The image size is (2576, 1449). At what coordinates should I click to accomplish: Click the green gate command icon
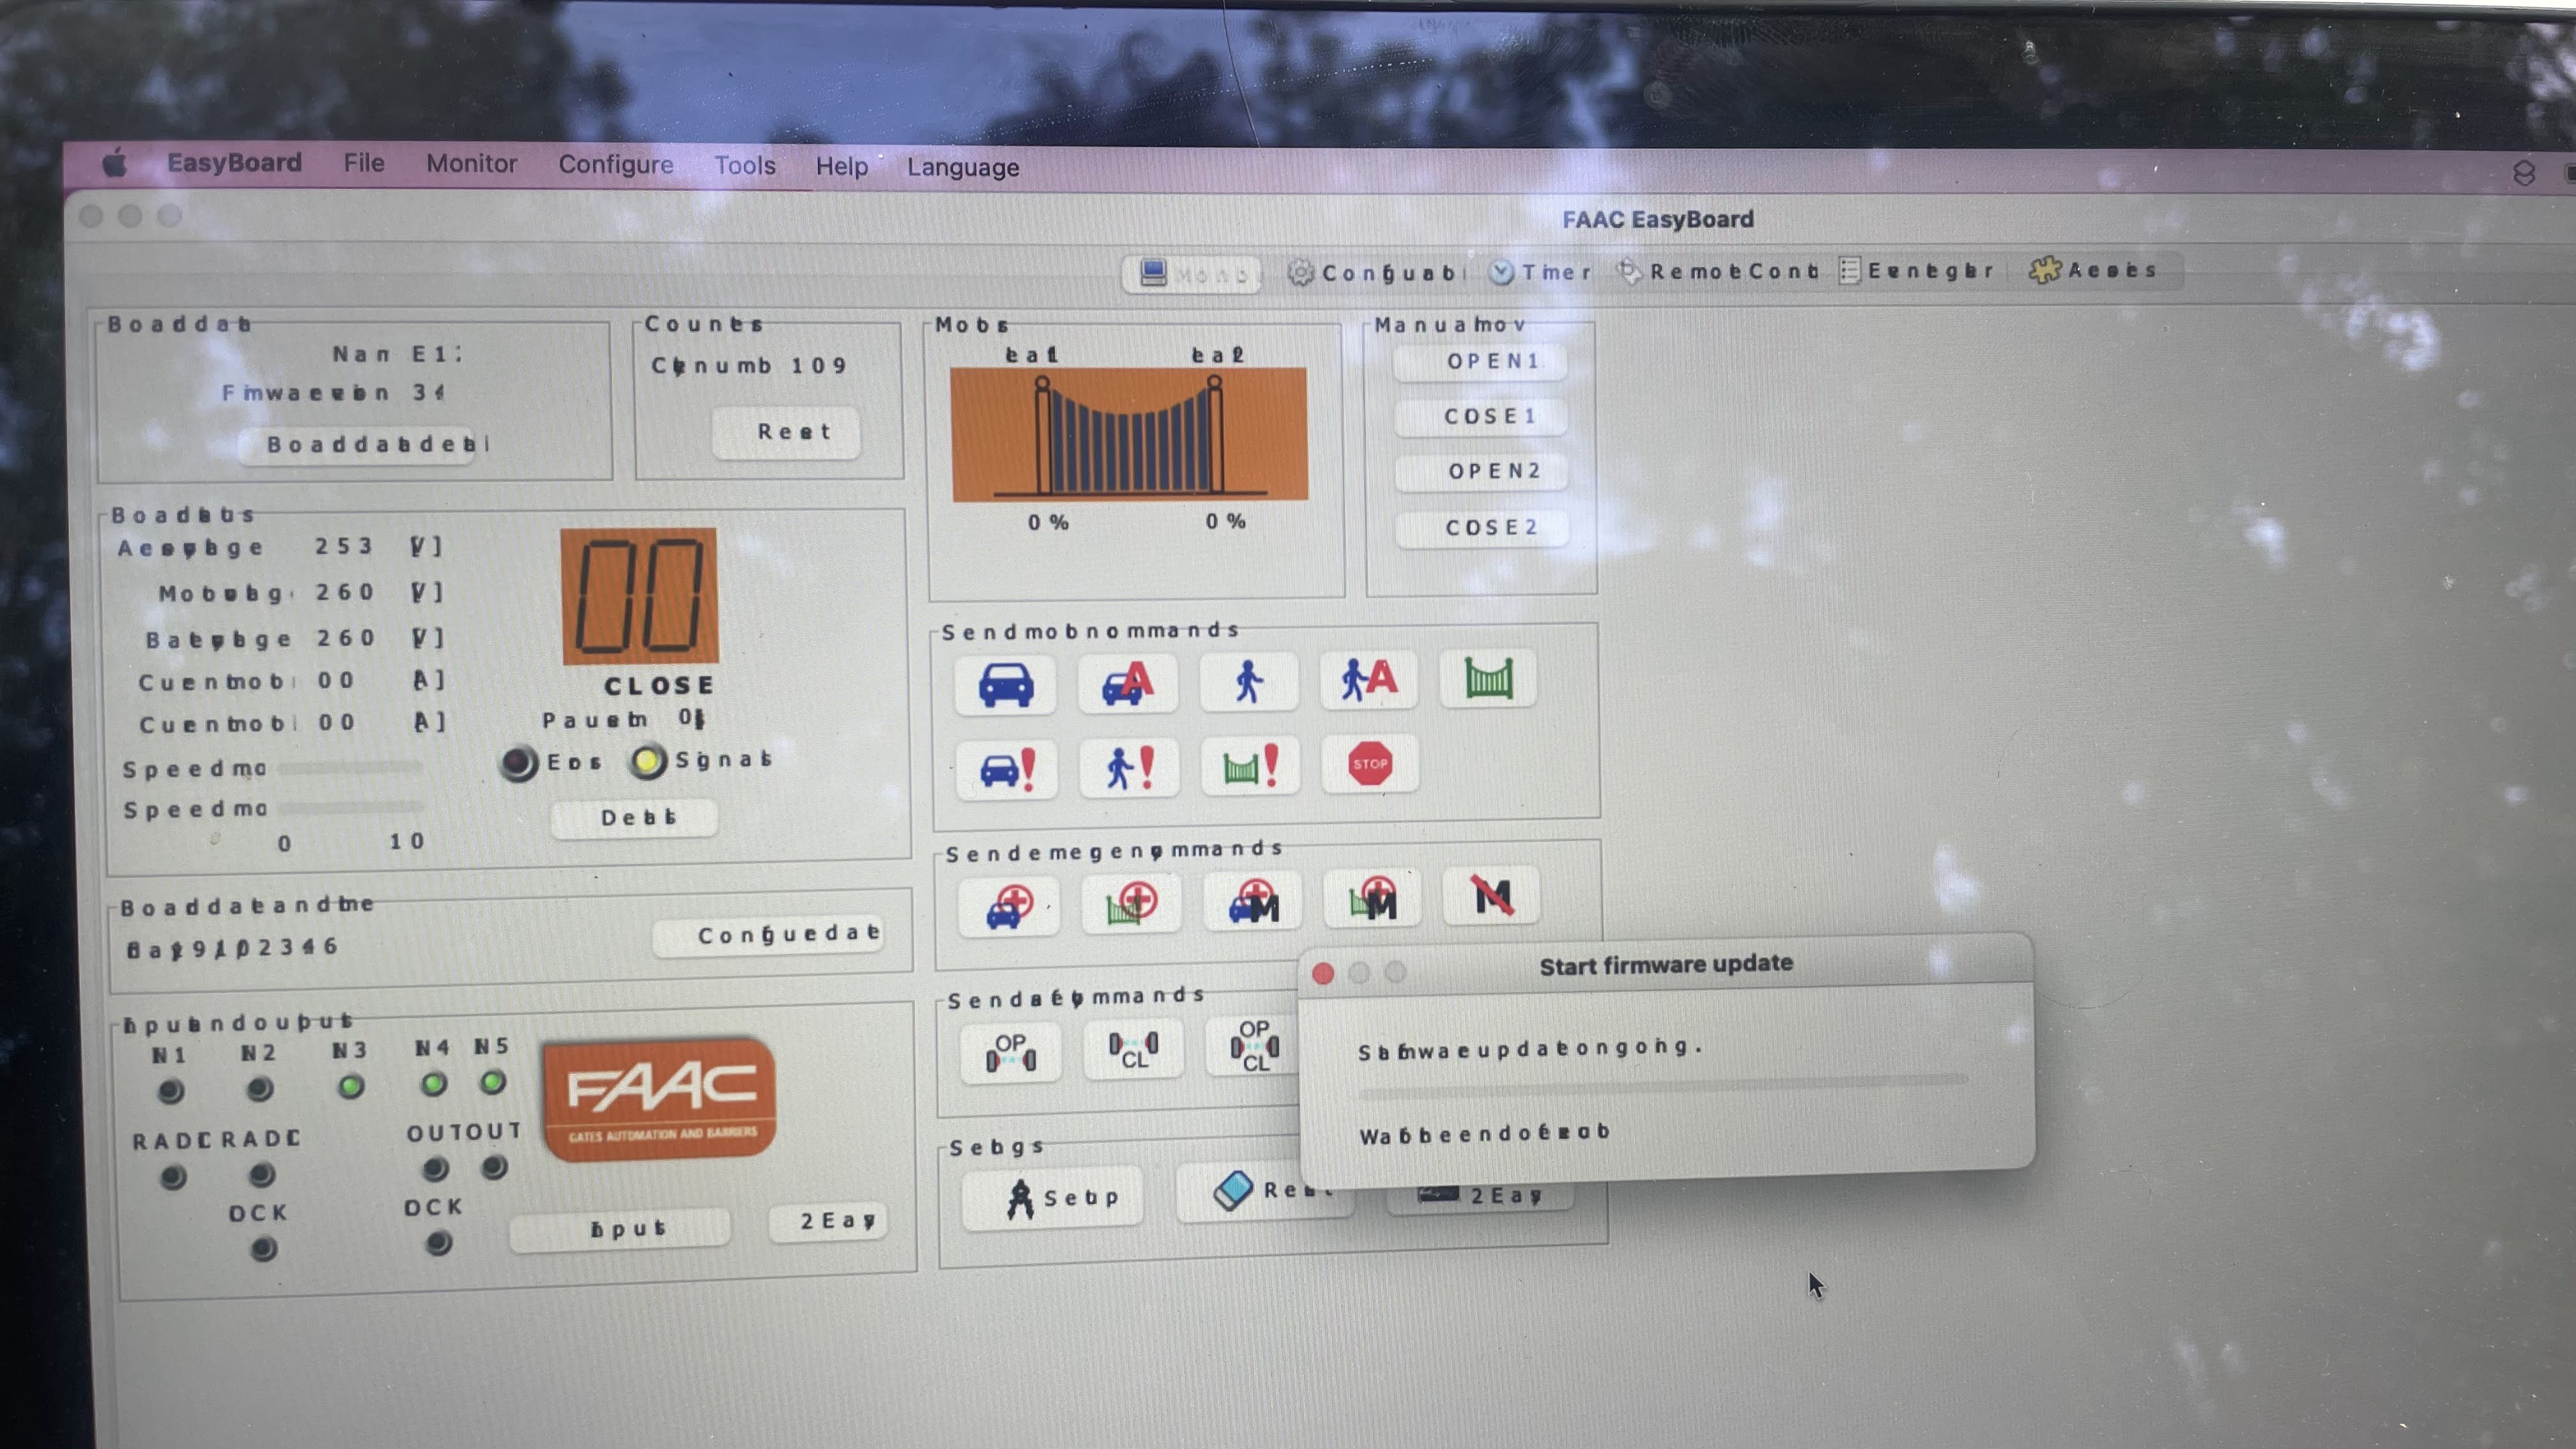tap(1488, 679)
